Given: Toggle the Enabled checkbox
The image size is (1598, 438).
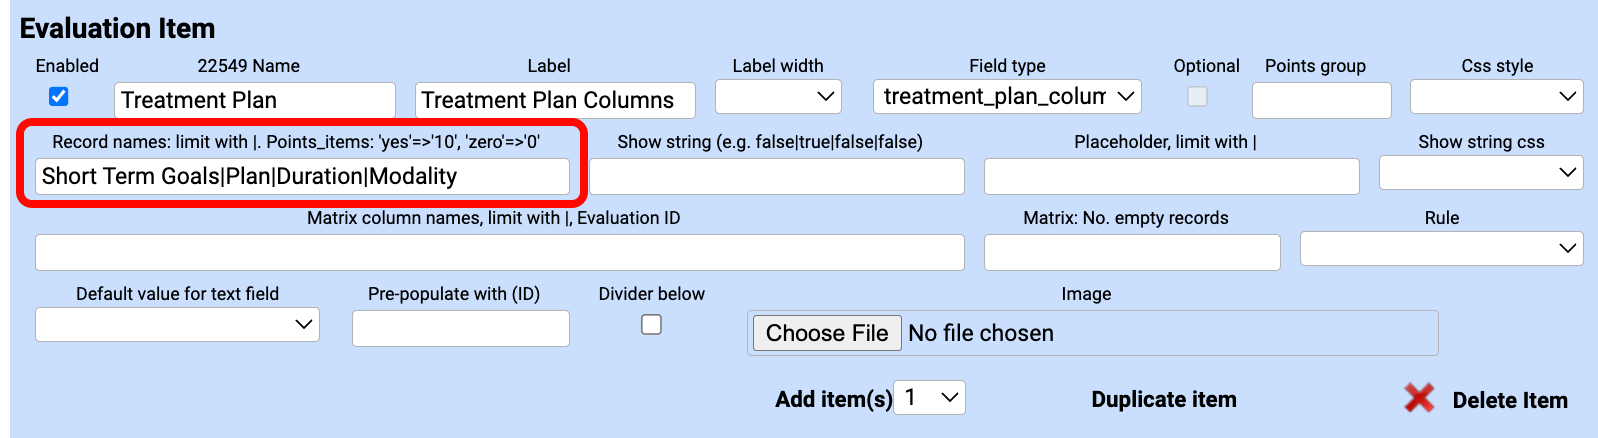Looking at the screenshot, I should 59,96.
